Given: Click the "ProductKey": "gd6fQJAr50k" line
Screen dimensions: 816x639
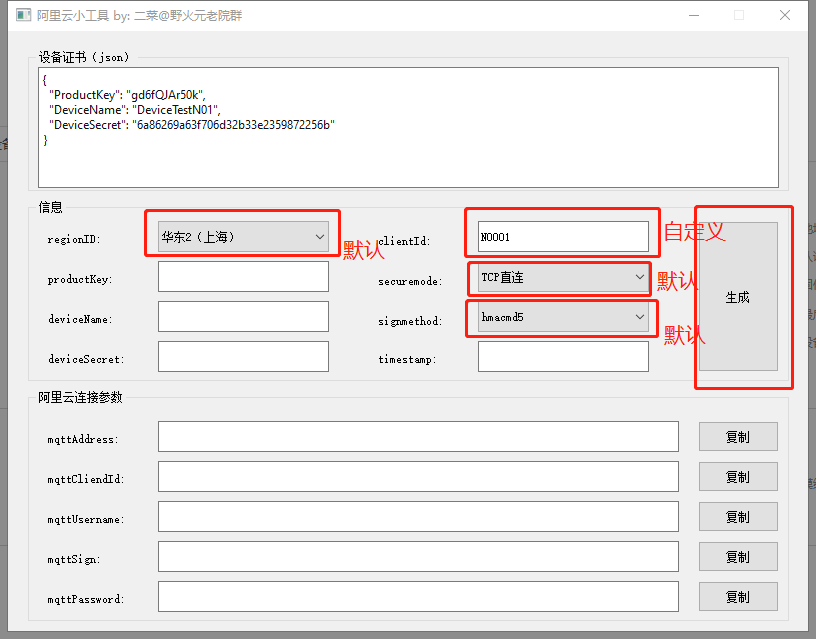Looking at the screenshot, I should pyautogui.click(x=127, y=95).
